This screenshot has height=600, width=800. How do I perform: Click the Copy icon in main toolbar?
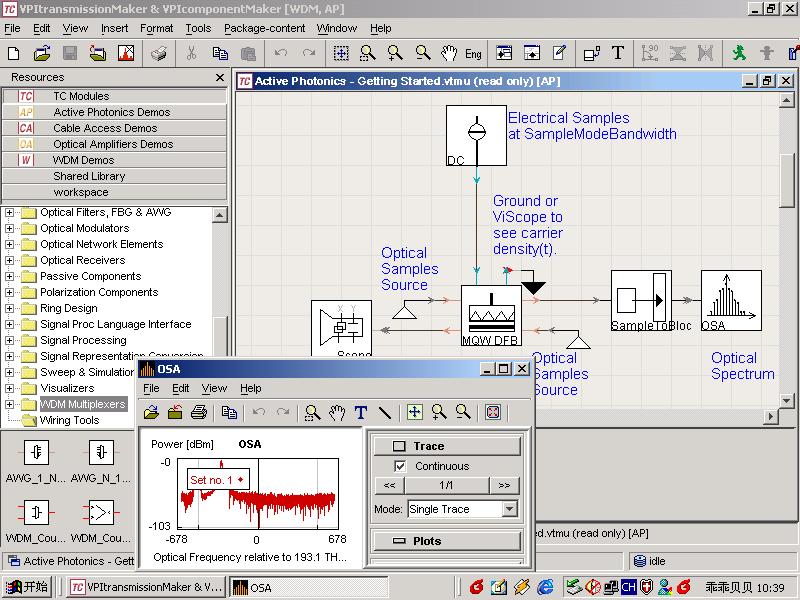220,53
